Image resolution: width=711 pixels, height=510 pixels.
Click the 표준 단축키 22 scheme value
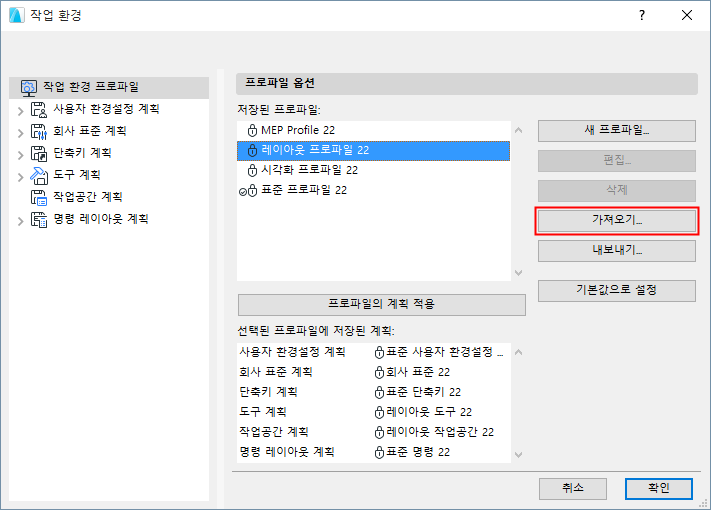423,393
